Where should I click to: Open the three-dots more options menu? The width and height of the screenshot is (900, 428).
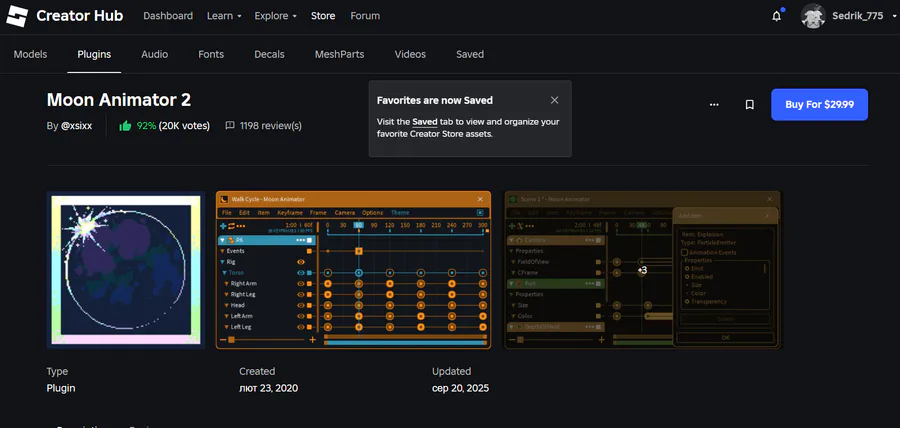point(714,104)
